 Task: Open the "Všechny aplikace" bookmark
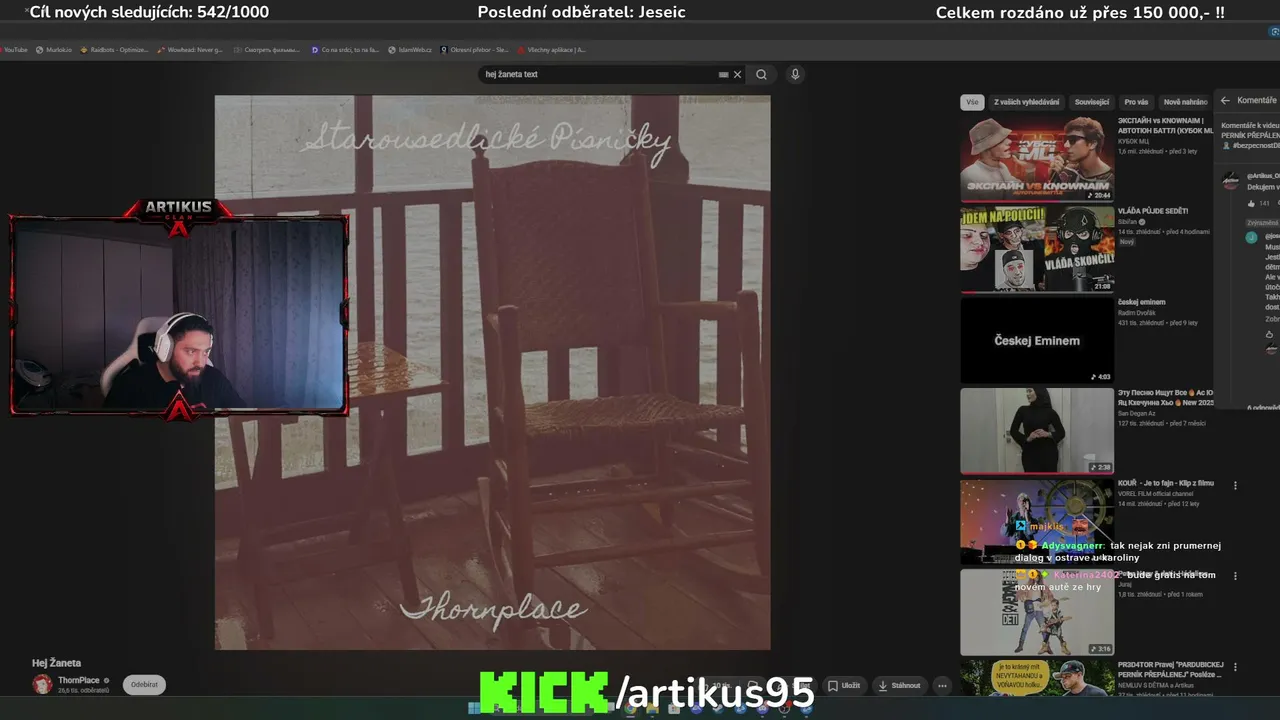pos(552,49)
